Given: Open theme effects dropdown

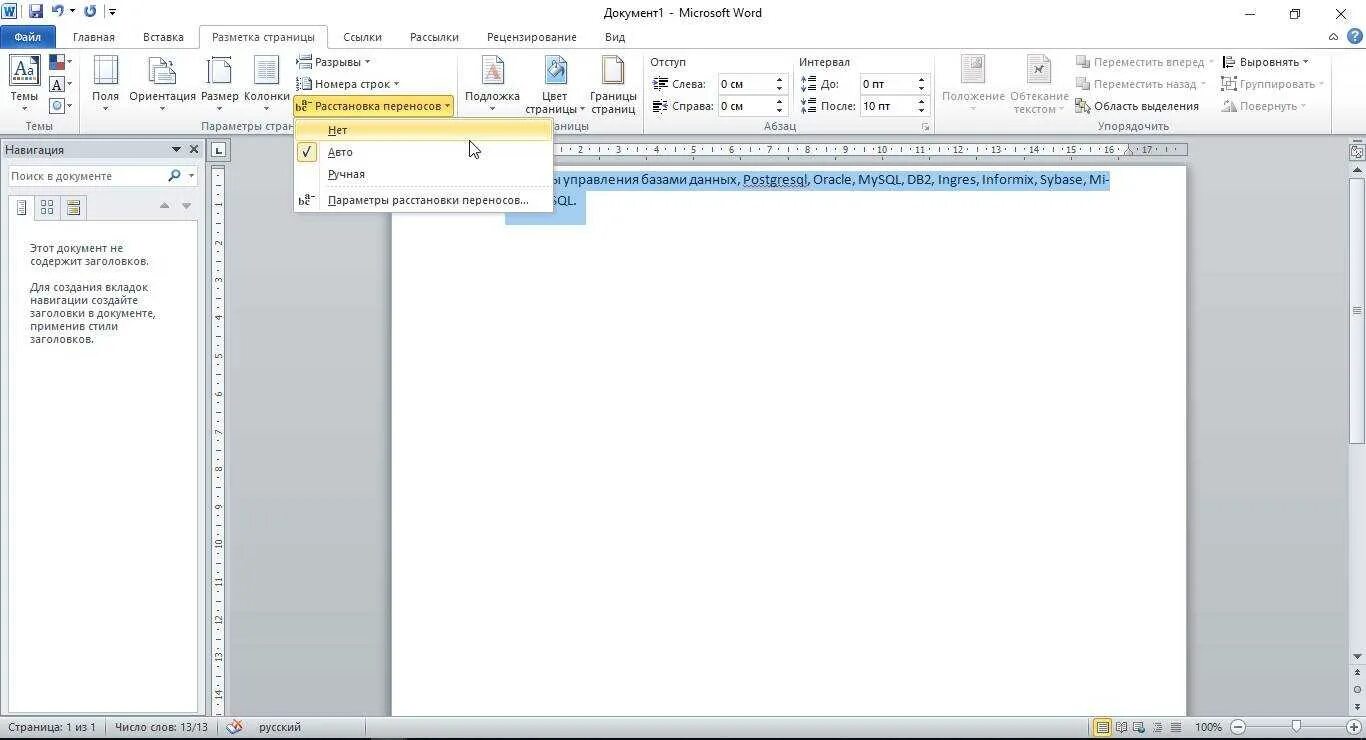Looking at the screenshot, I should point(60,105).
